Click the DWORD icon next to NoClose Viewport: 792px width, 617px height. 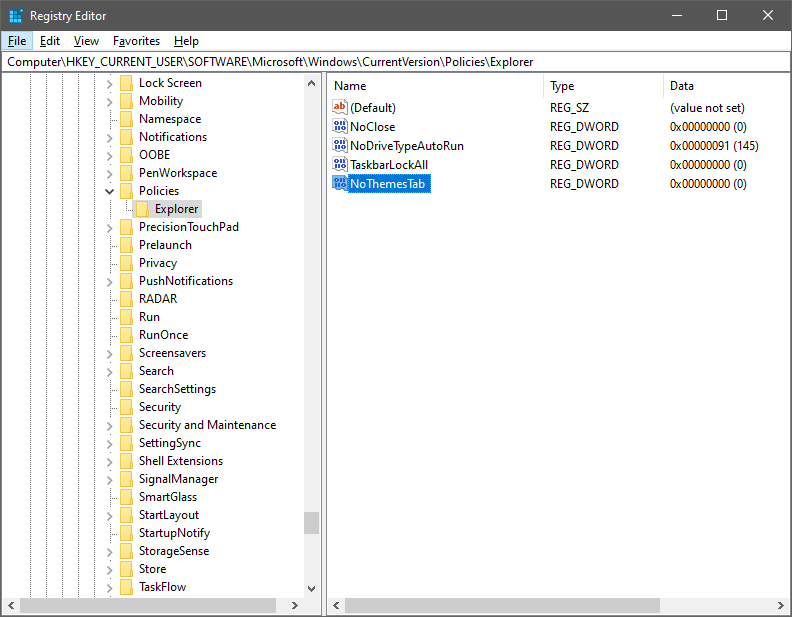point(340,127)
